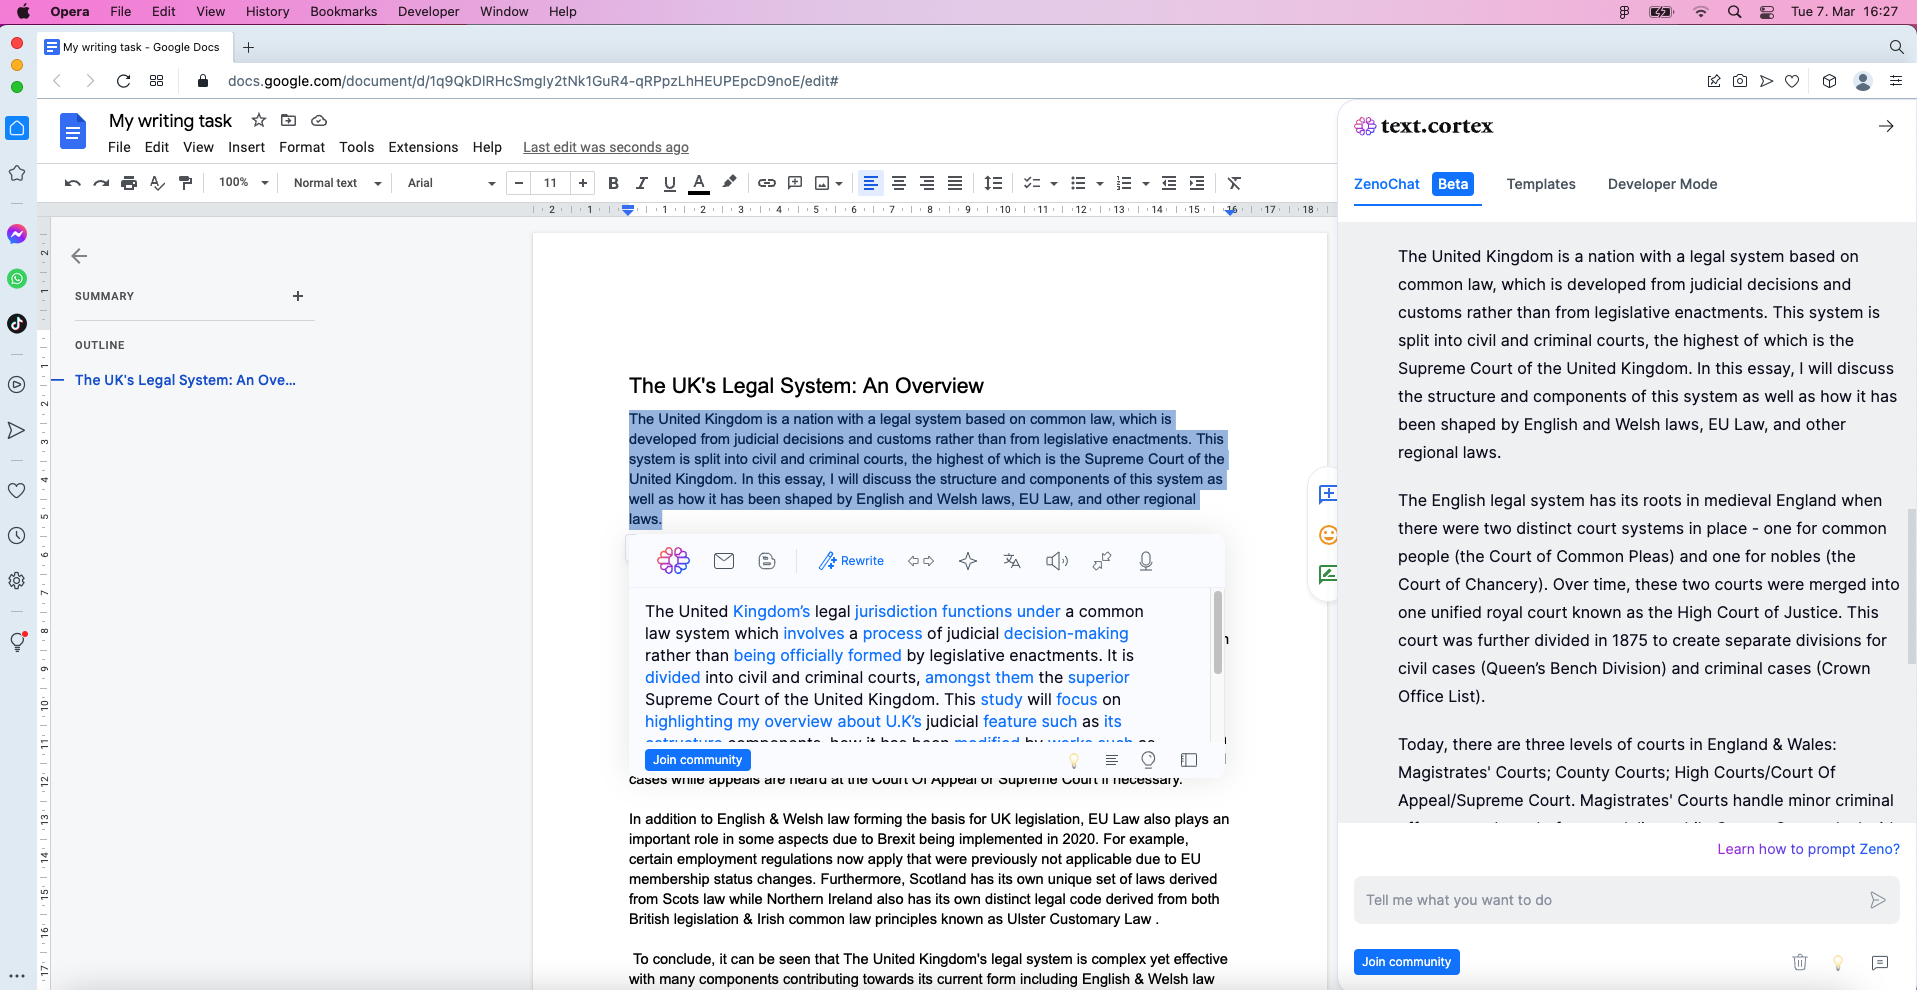This screenshot has width=1917, height=990.
Task: Click the Rewrite button in the TextCortex popup
Action: pos(851,561)
